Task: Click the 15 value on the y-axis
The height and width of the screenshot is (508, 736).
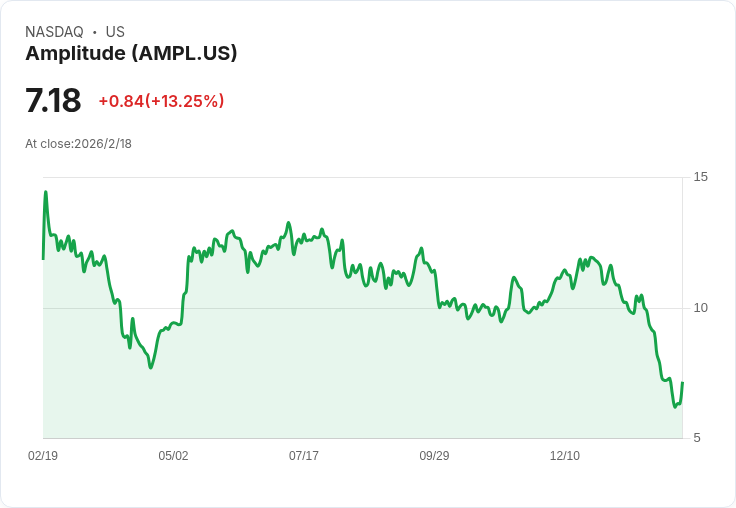Action: 700,177
